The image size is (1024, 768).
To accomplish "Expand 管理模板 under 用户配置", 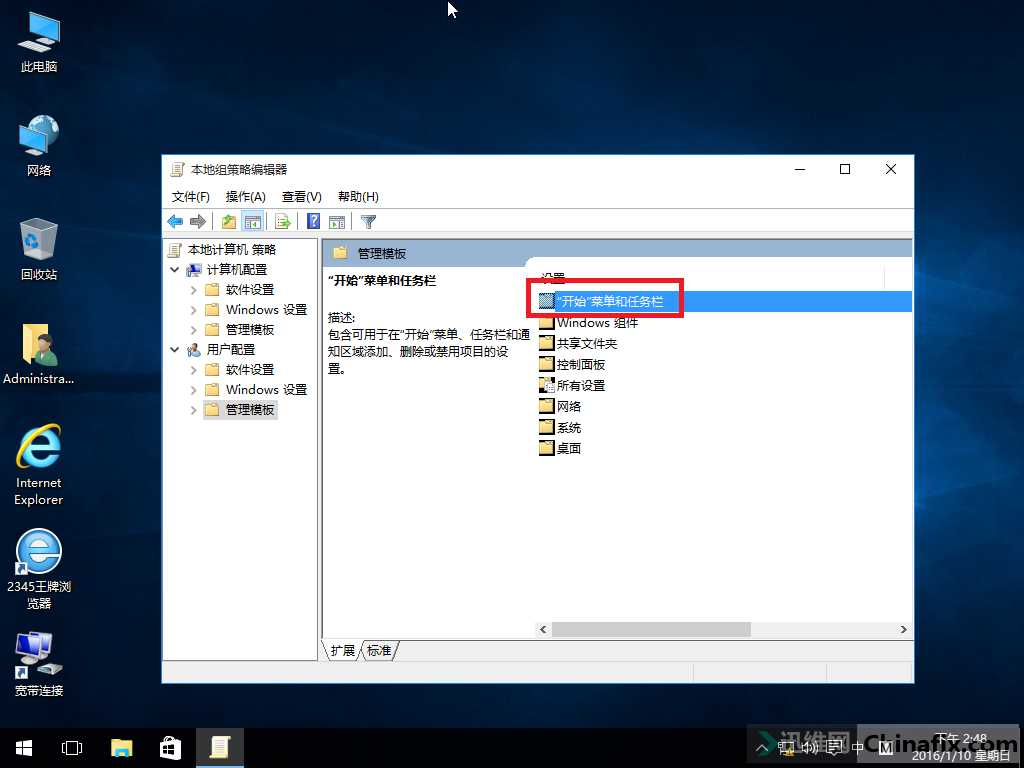I will 193,410.
